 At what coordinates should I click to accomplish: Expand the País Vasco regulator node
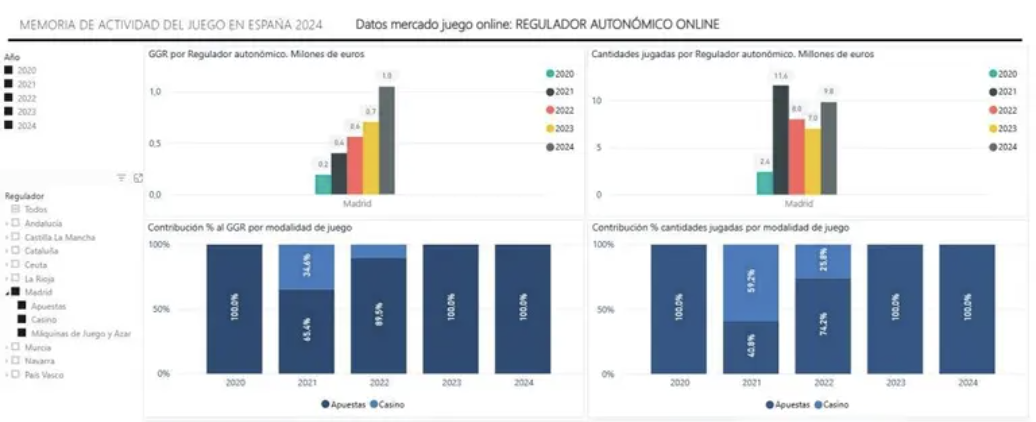pos(7,374)
